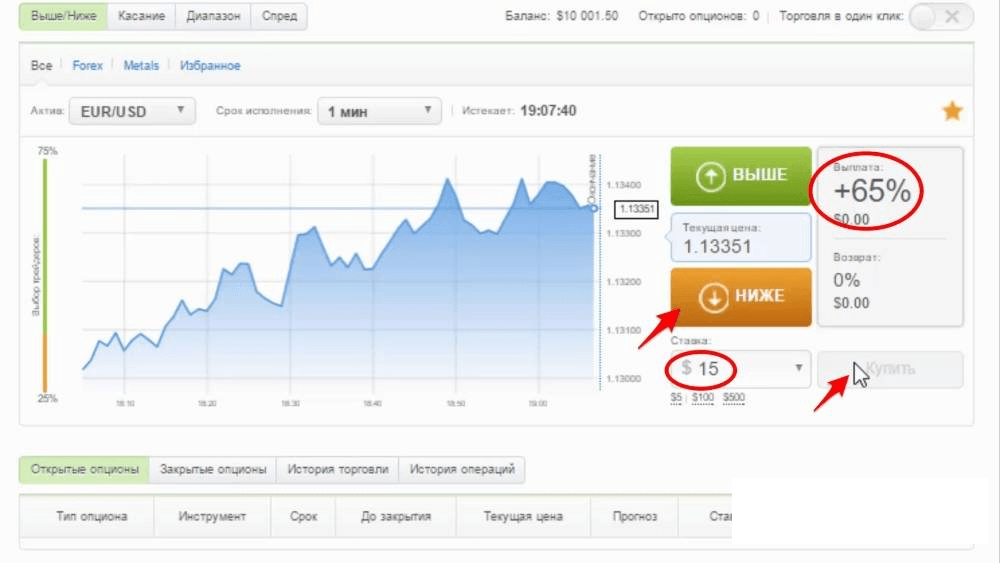The image size is (1000, 563).
Task: Open the Закрытые опционы tab
Action: (x=213, y=469)
